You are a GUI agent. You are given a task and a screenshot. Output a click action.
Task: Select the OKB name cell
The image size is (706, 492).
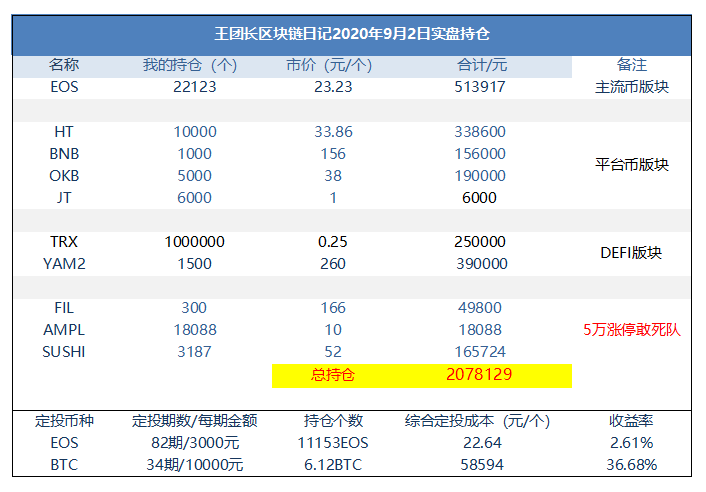[64, 176]
